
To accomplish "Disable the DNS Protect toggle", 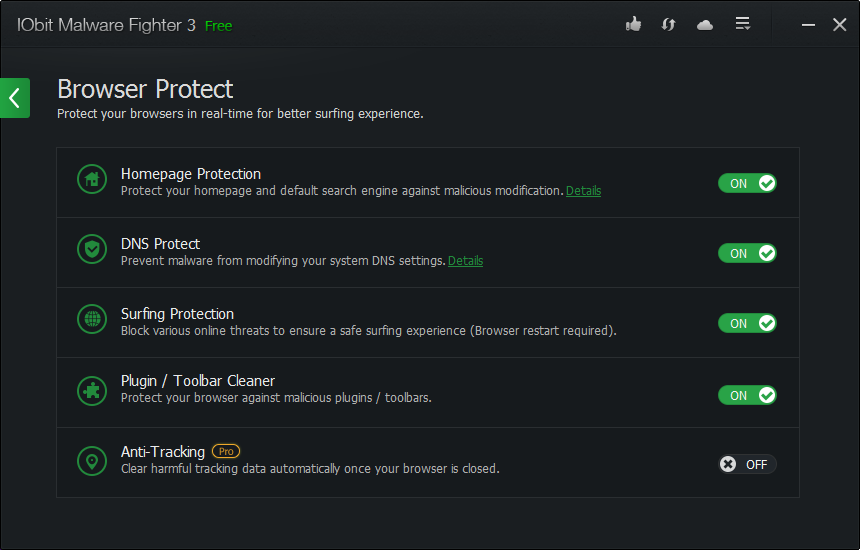I will point(748,253).
